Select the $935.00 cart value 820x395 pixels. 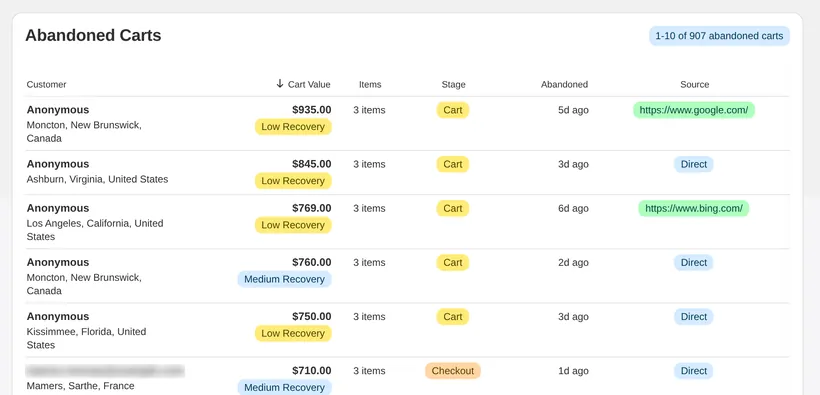[x=312, y=110]
